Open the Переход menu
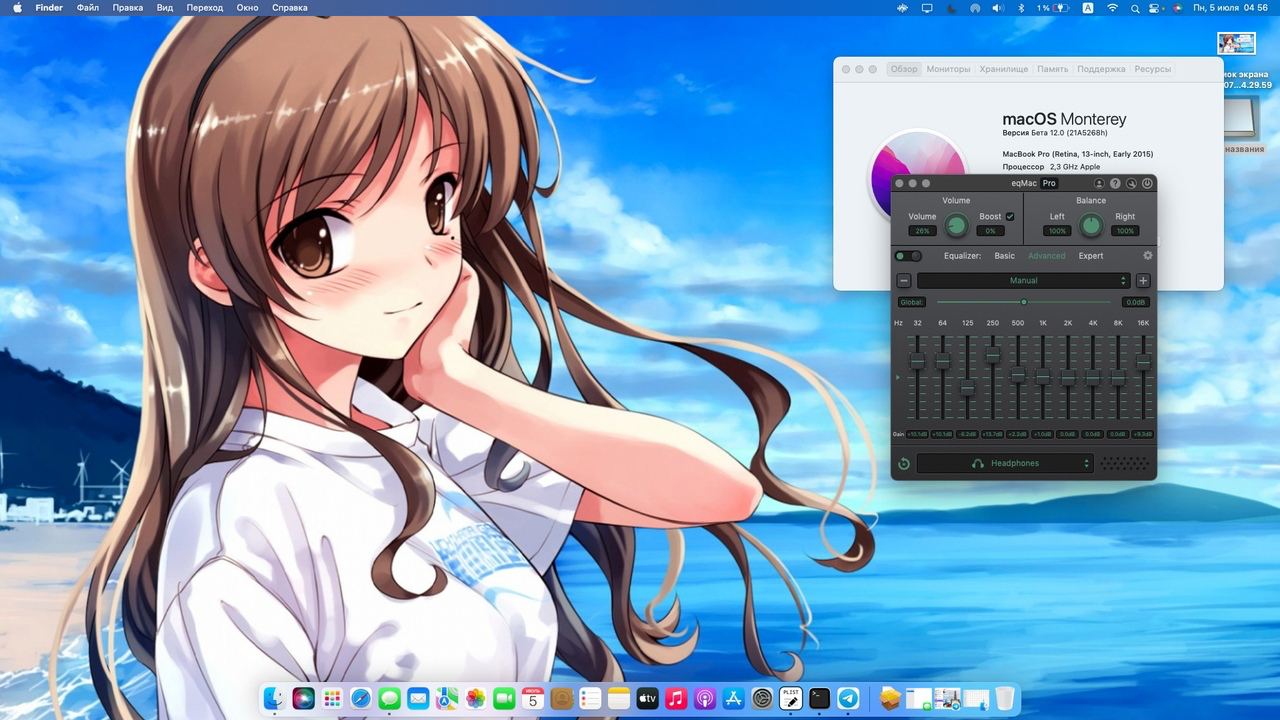The image size is (1280, 720). coord(204,8)
